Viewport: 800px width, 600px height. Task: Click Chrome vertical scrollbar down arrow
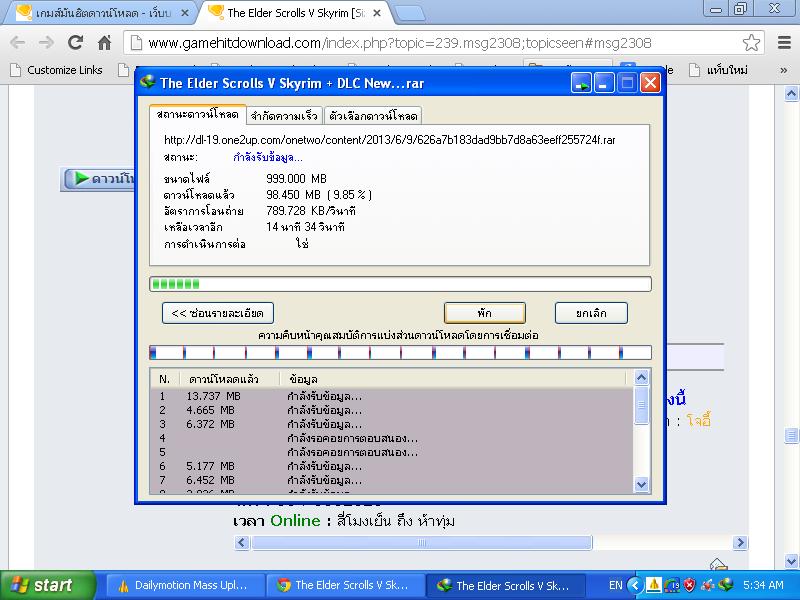point(791,562)
